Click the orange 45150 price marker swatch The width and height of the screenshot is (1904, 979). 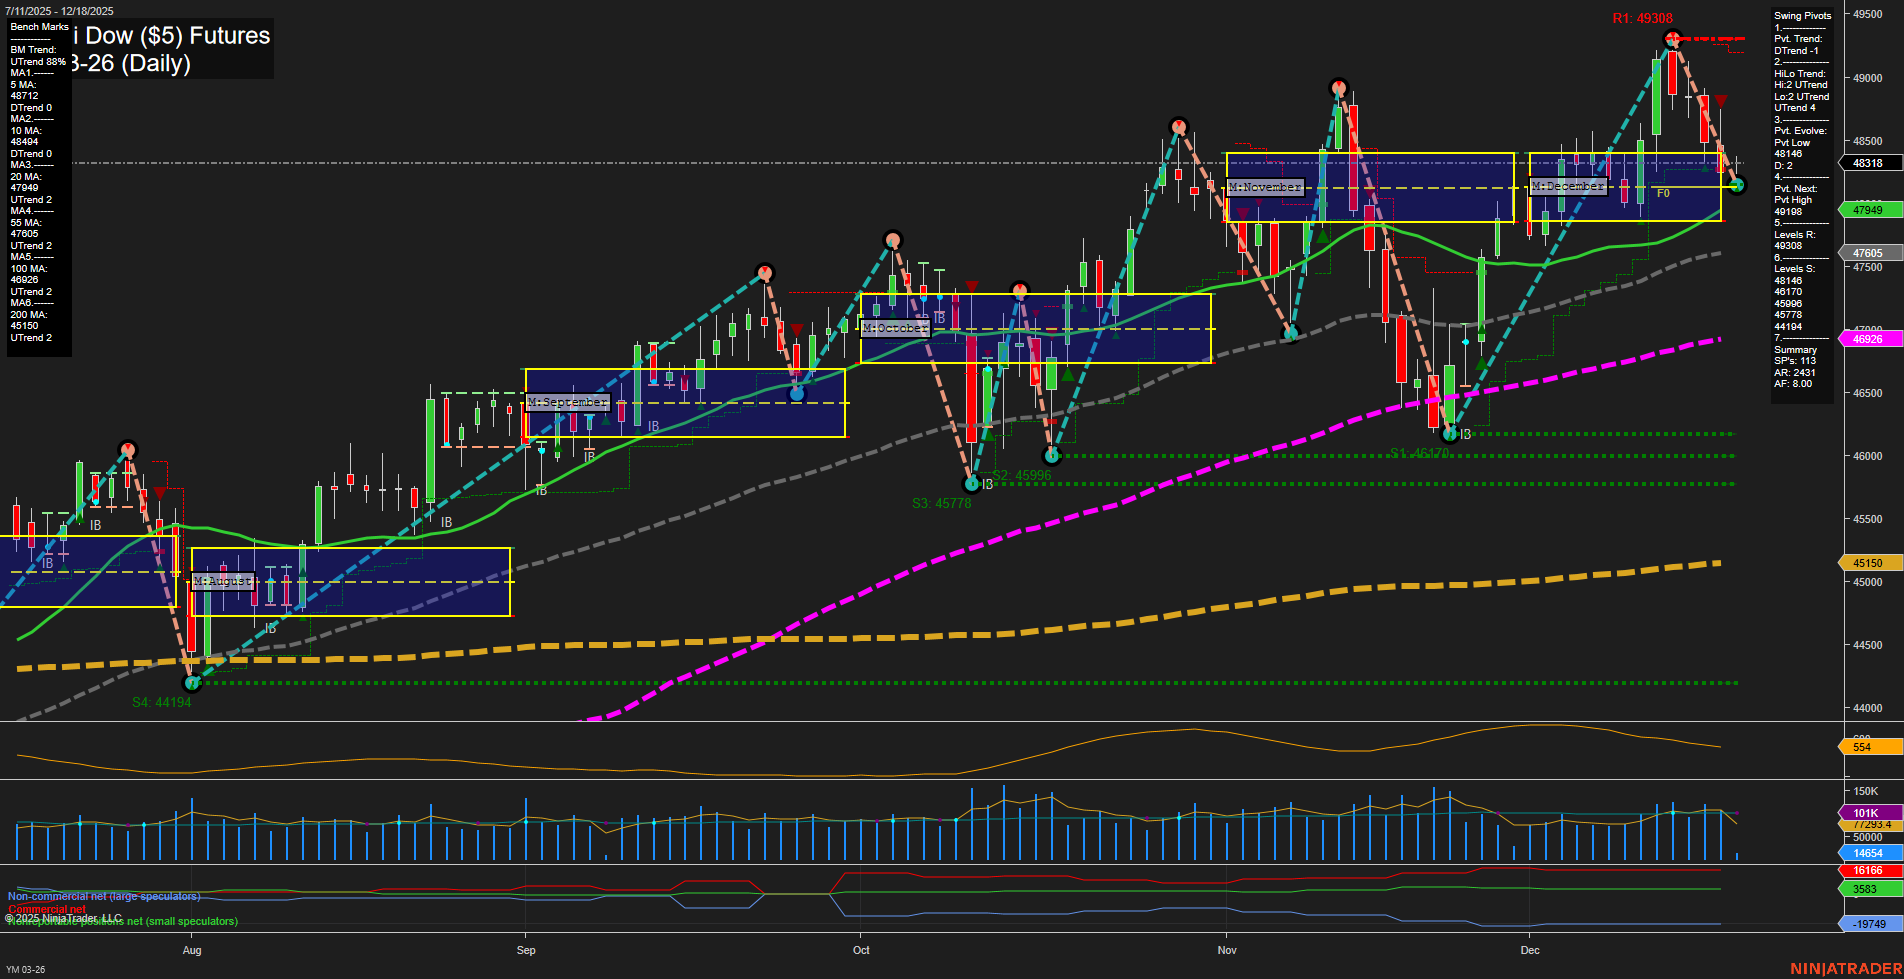click(x=1869, y=563)
